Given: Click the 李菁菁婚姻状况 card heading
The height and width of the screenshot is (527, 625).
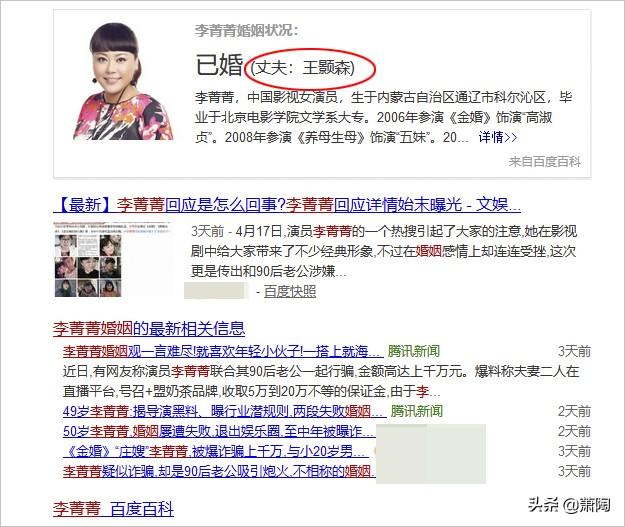Looking at the screenshot, I should 246,31.
